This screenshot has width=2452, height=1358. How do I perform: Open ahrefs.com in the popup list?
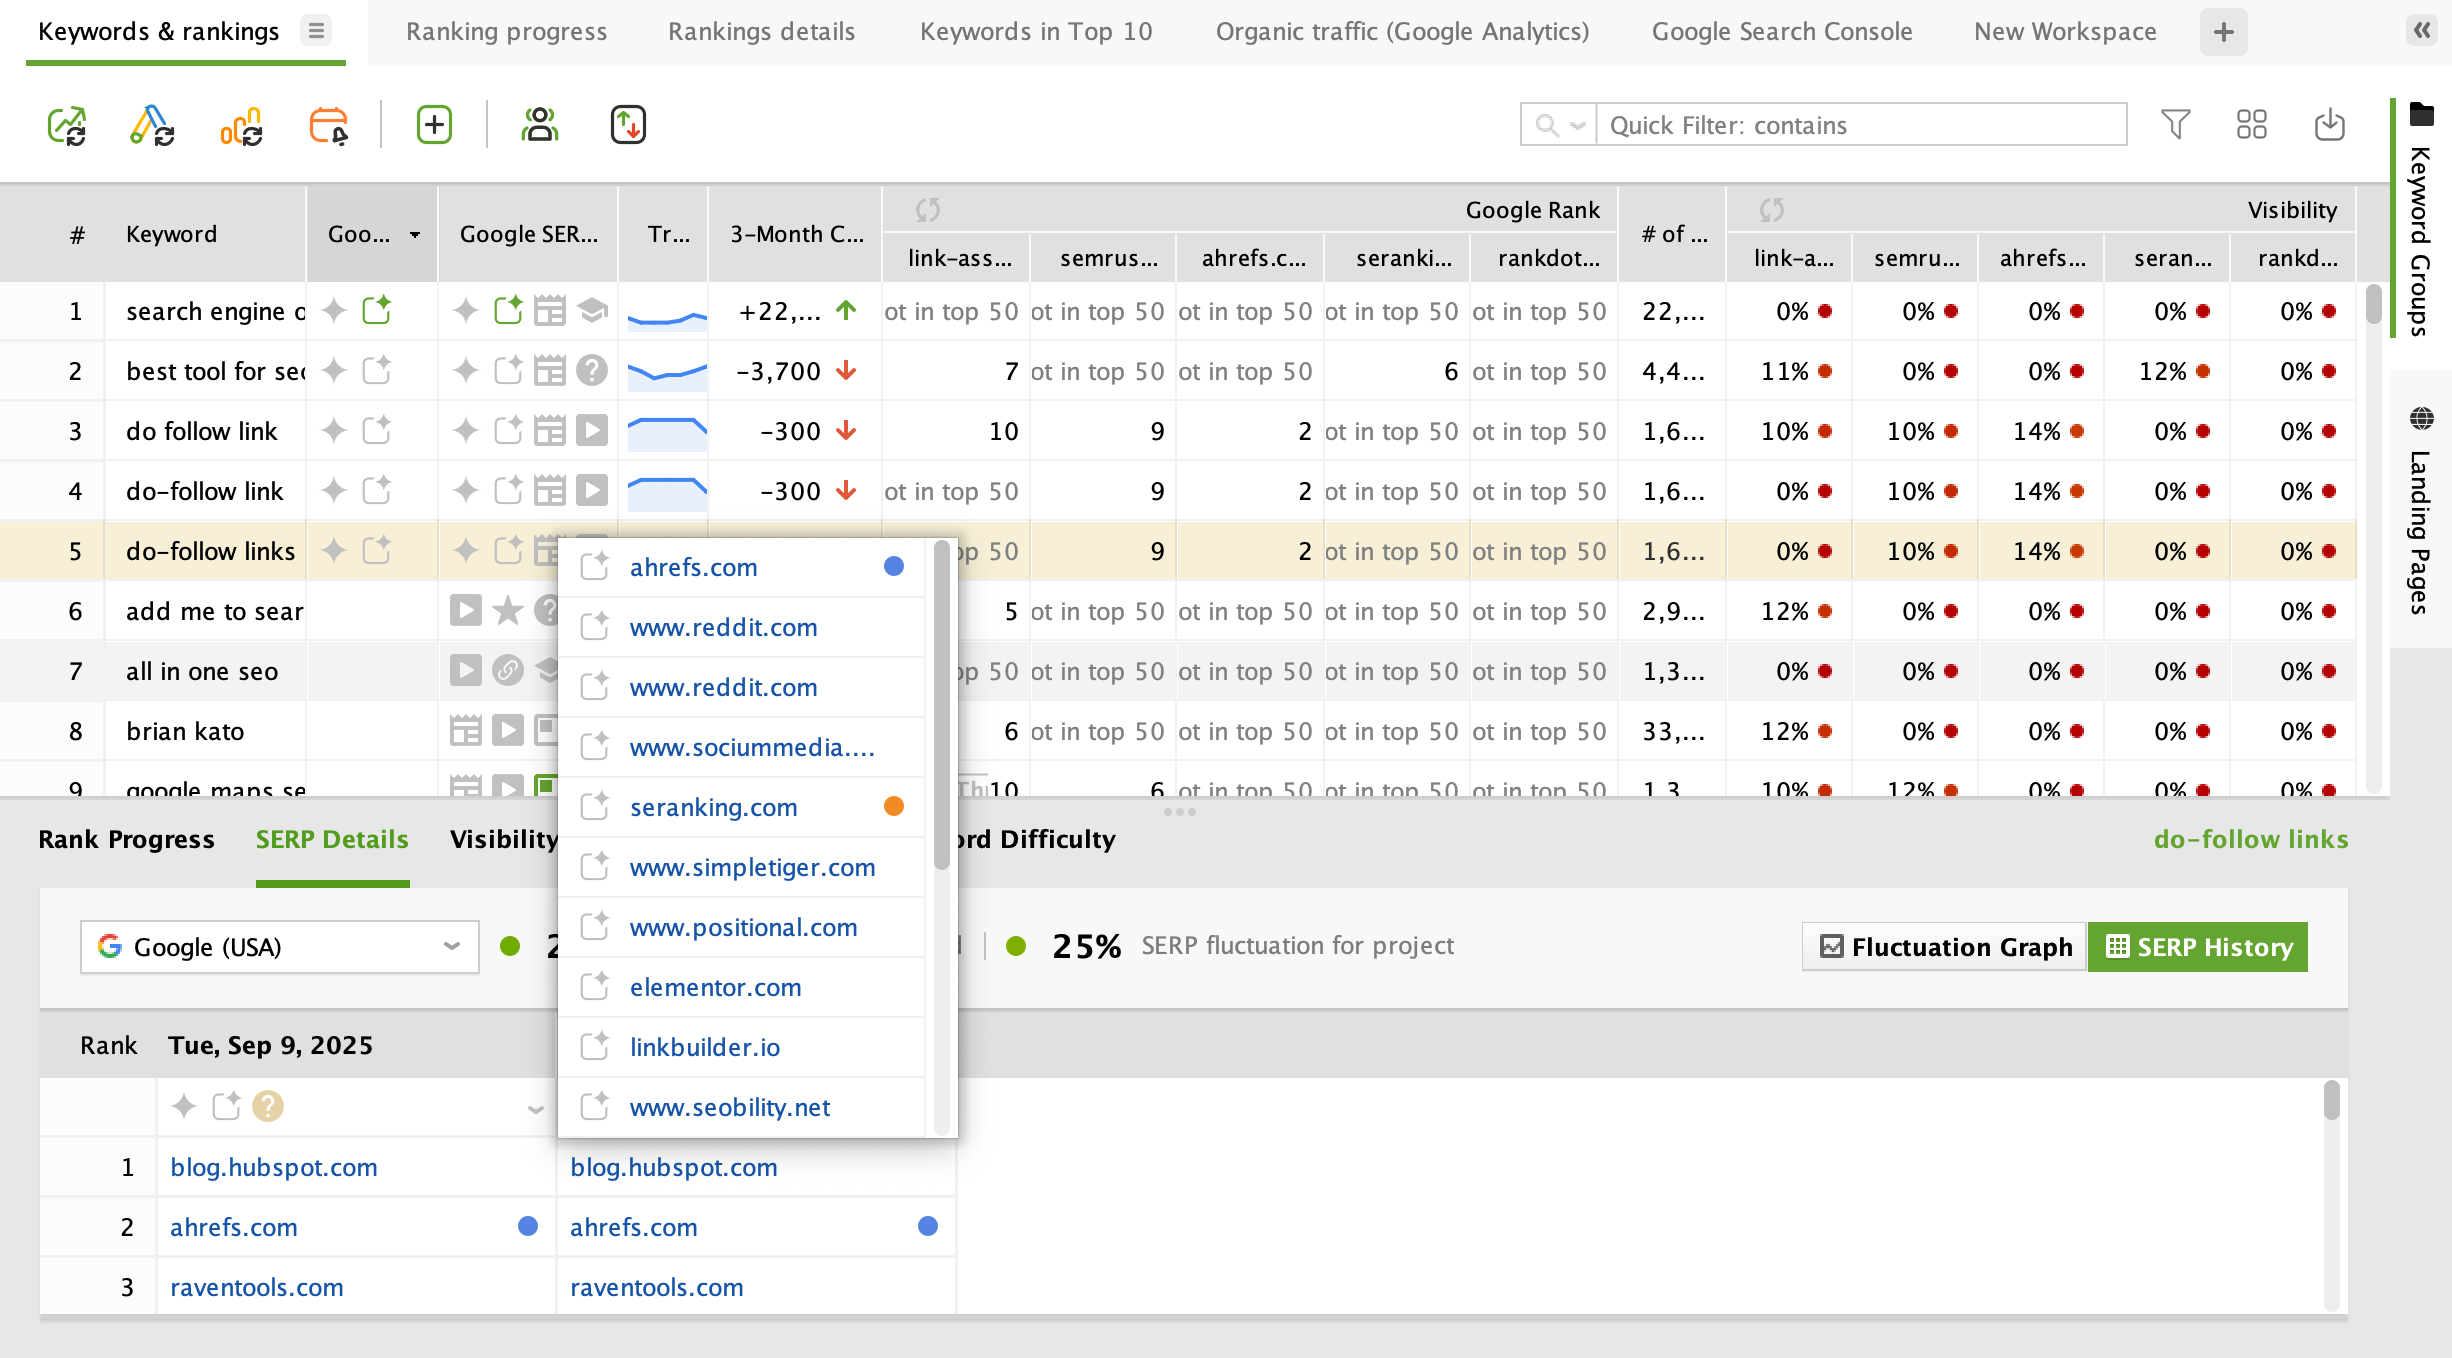point(693,567)
